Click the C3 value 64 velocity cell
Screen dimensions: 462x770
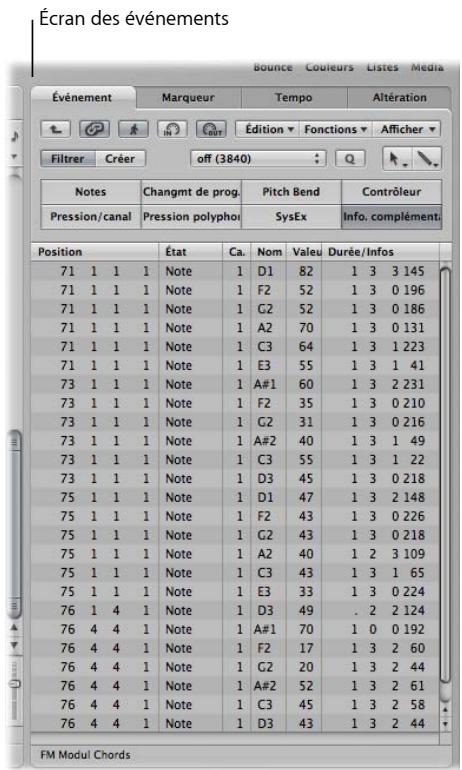click(x=306, y=347)
